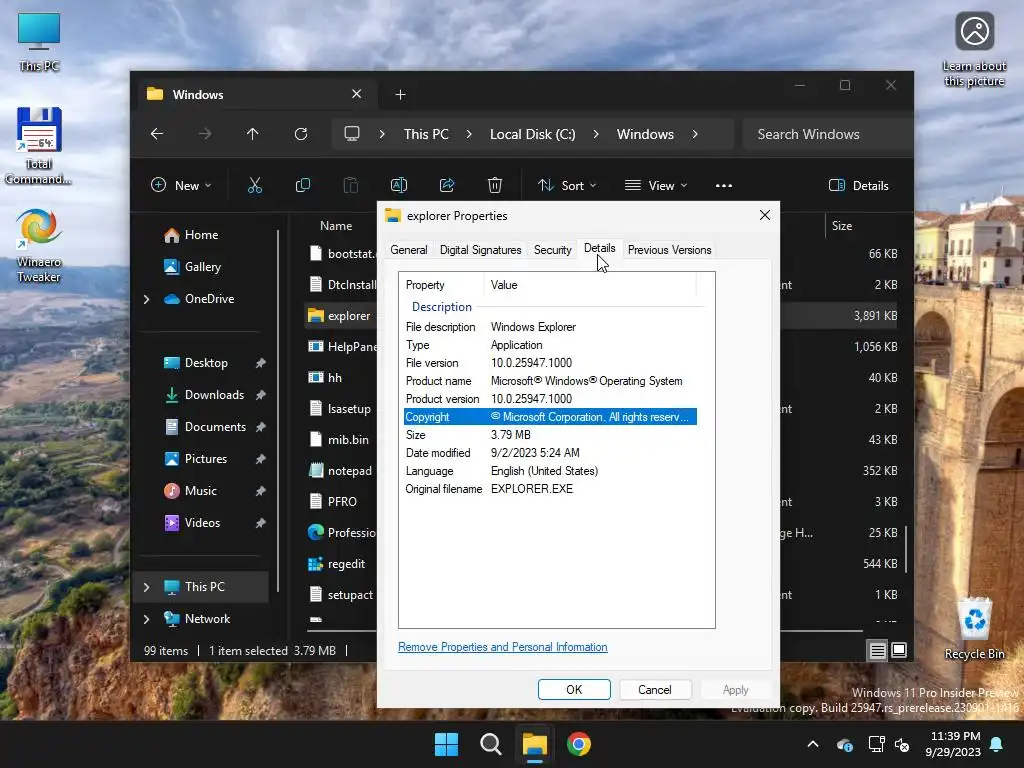Image resolution: width=1024 pixels, height=768 pixels.
Task: Go up one folder level arrow
Action: coord(253,134)
